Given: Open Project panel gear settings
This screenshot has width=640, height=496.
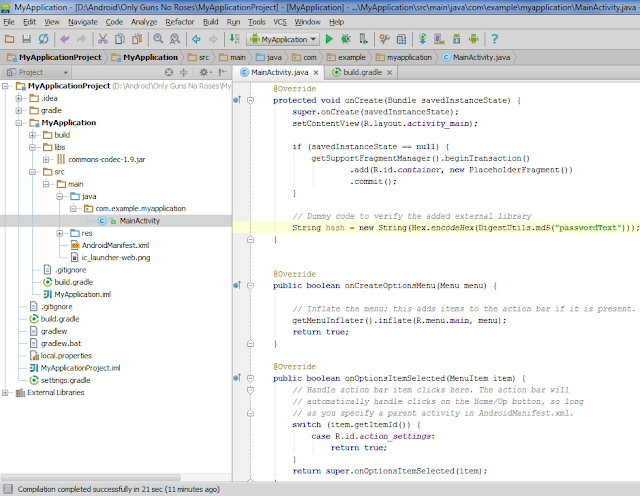Looking at the screenshot, I should coord(205,72).
